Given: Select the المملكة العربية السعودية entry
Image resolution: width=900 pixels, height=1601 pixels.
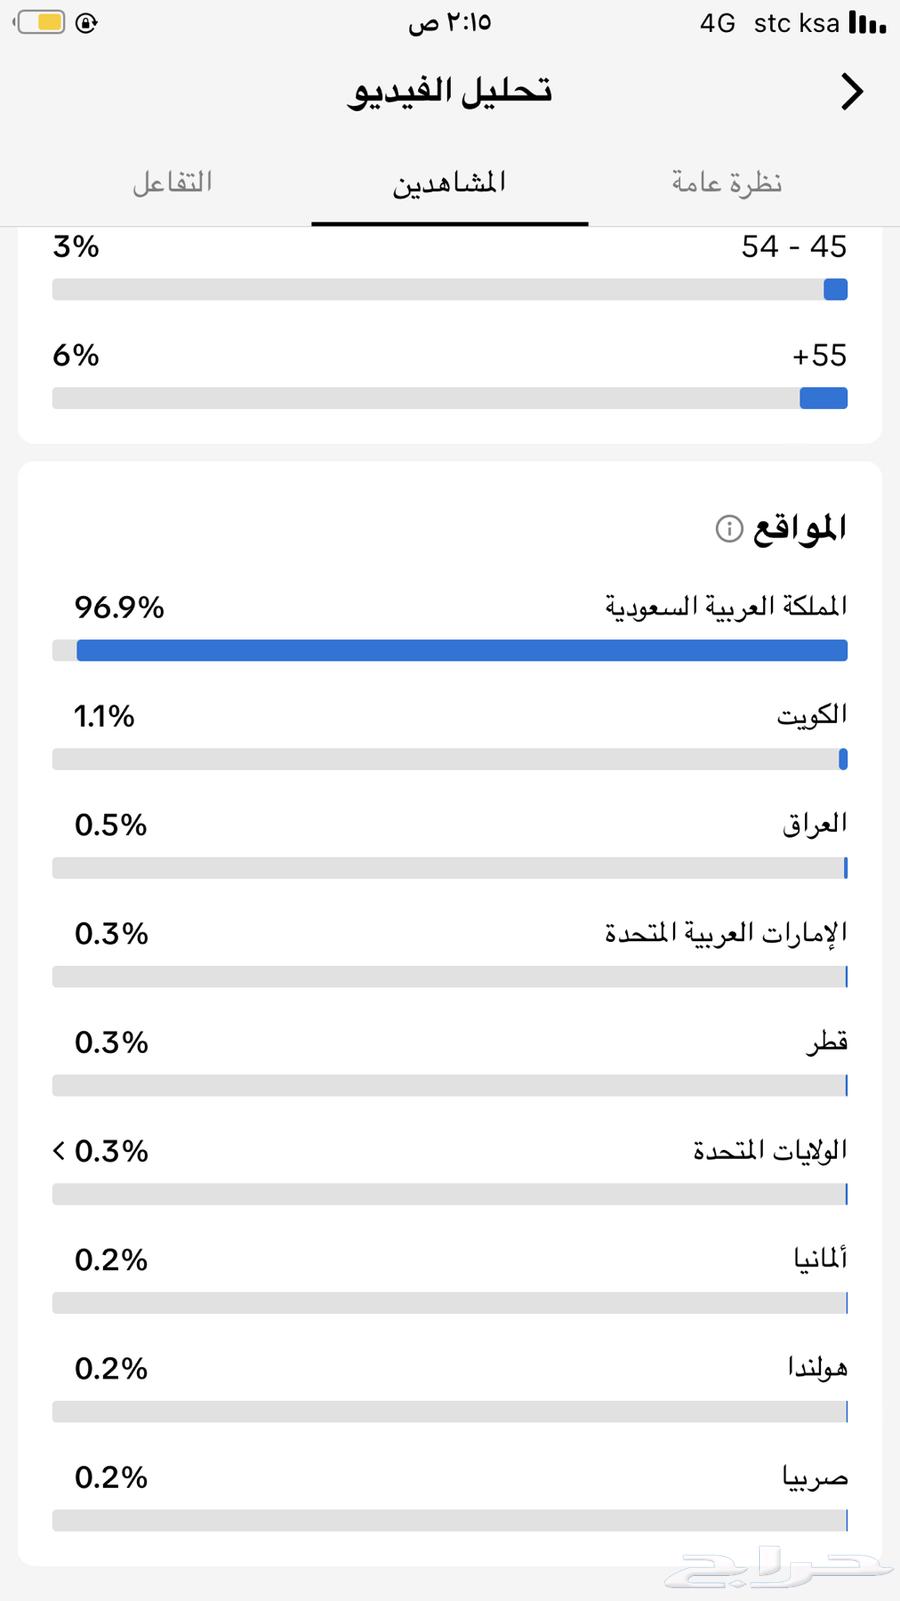Looking at the screenshot, I should click(x=723, y=605).
